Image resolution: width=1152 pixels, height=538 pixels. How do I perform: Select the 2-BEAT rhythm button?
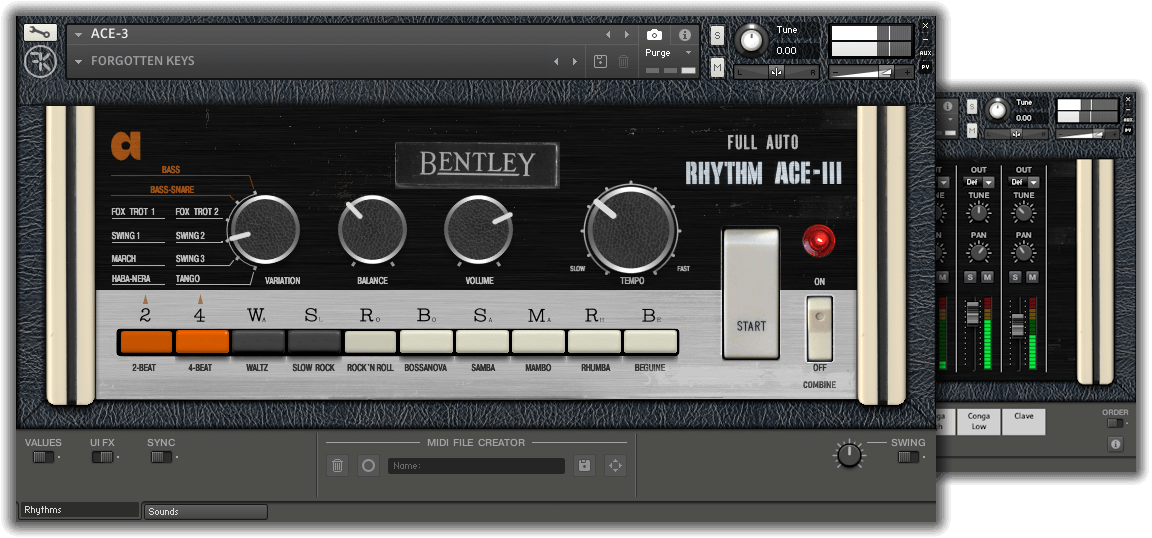tap(145, 342)
